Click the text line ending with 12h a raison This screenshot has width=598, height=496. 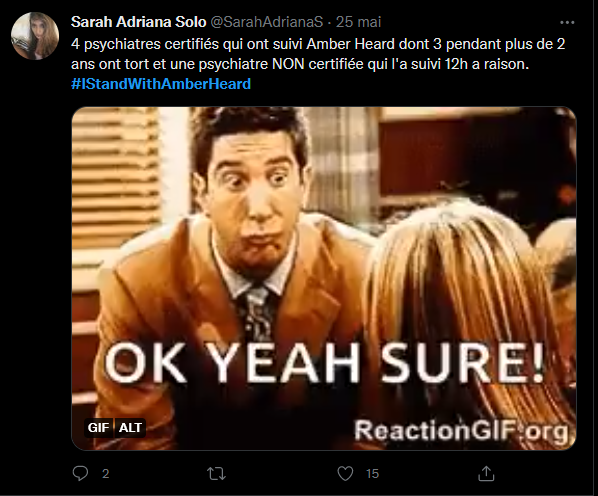pyautogui.click(x=300, y=64)
